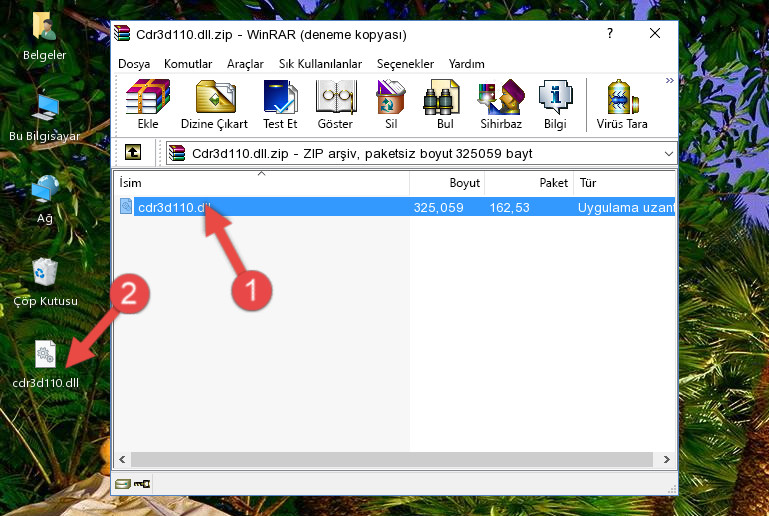Select the Bu Bilgisayar desktop icon
Screen dimensions: 769x516
45,117
